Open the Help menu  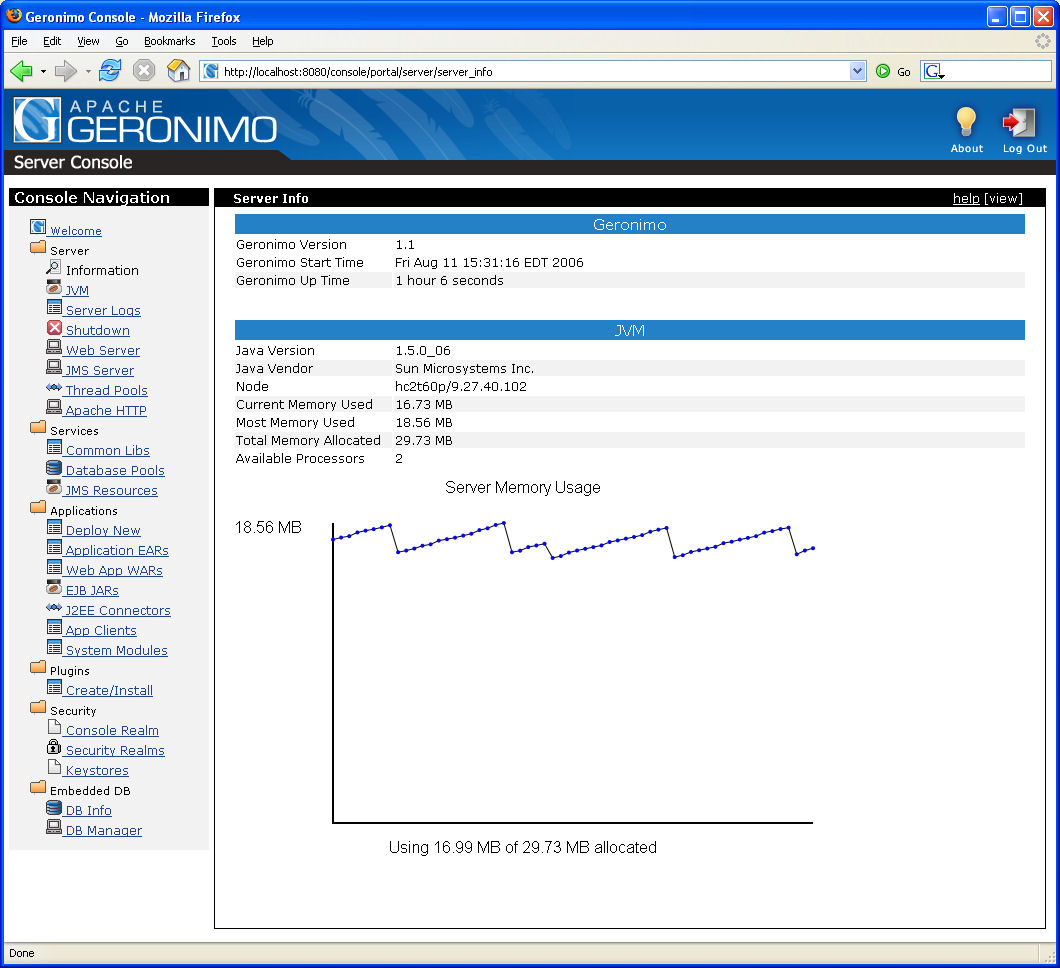263,41
